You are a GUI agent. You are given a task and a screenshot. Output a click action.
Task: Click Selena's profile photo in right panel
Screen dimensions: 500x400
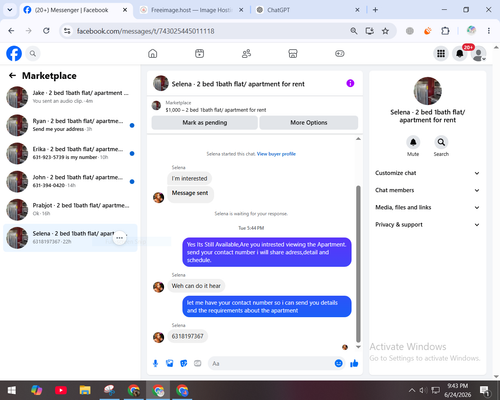[x=428, y=91]
